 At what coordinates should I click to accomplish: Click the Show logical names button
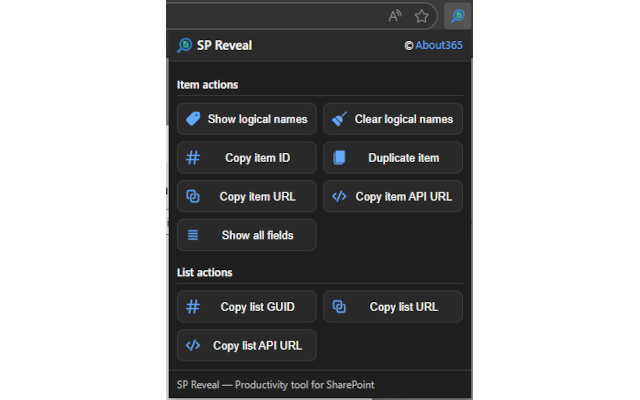coord(247,119)
